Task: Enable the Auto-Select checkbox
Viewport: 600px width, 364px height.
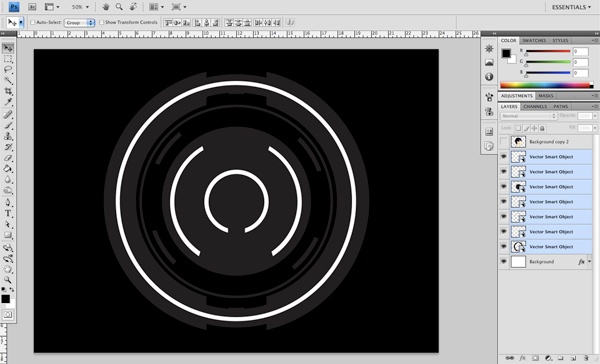Action: [x=33, y=23]
